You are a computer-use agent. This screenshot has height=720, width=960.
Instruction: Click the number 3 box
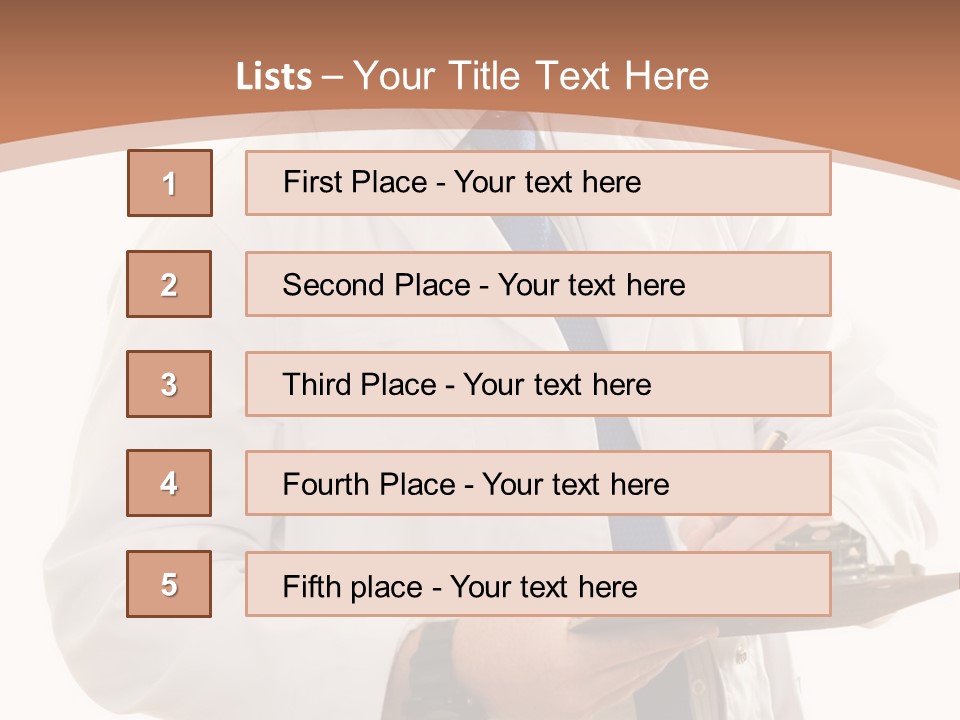coord(169,384)
